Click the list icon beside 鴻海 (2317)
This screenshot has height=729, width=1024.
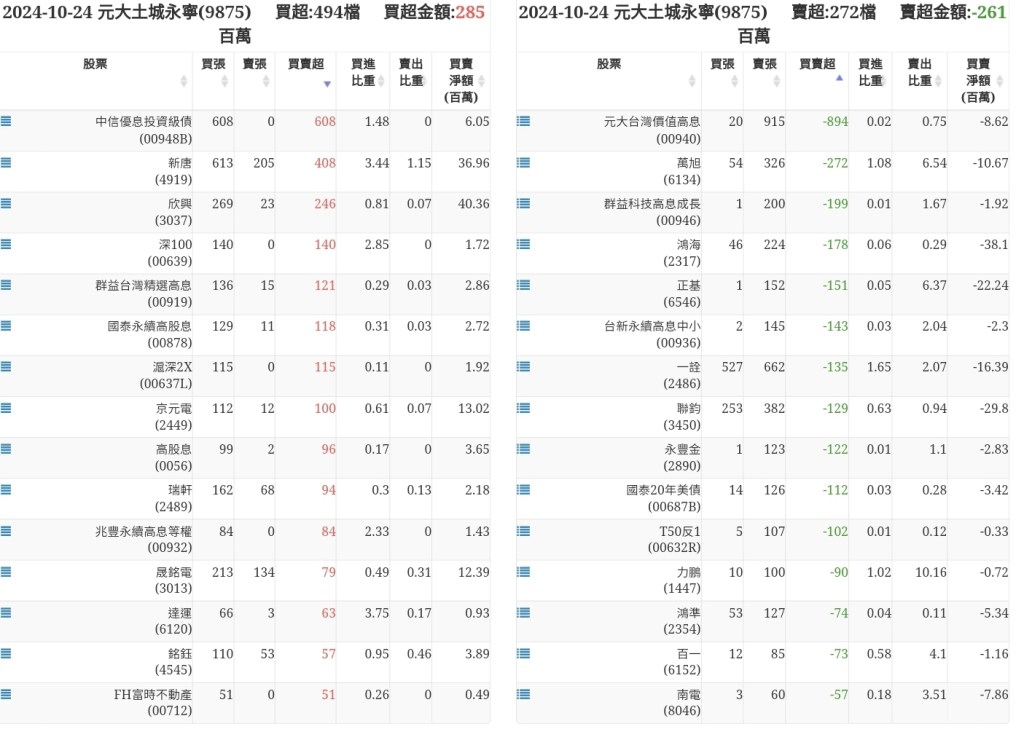coord(523,244)
